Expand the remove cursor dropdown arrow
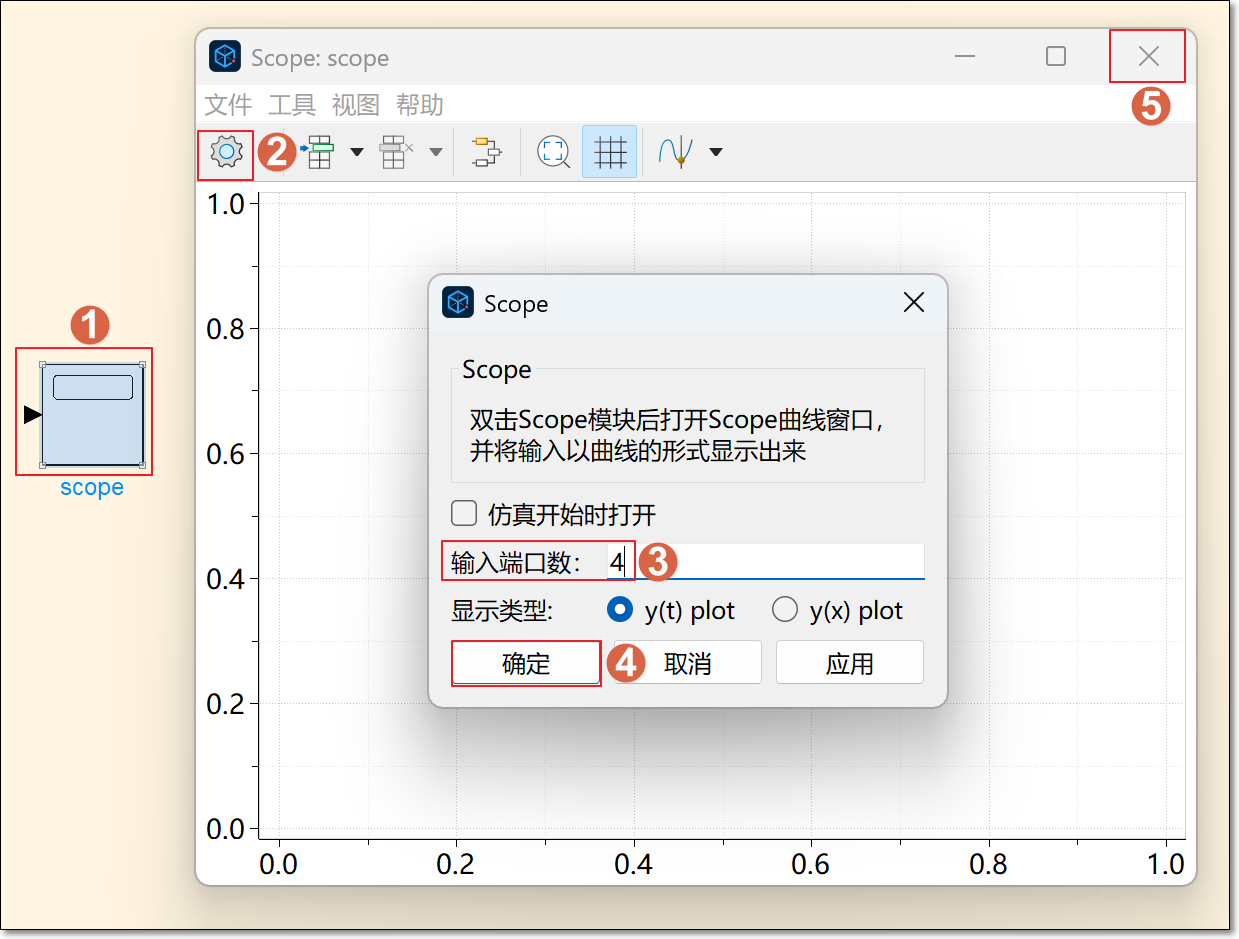Viewport: 1239px width, 939px height. coord(436,153)
